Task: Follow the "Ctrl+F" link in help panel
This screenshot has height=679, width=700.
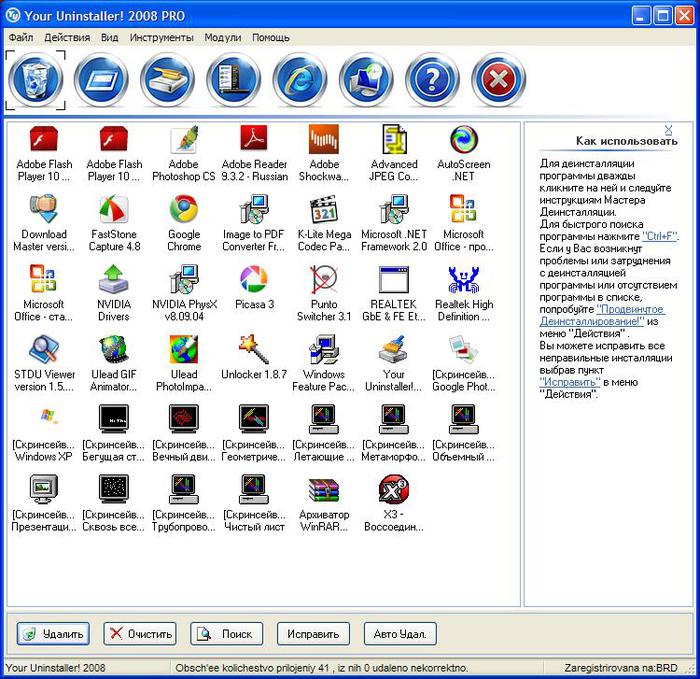Action: coord(660,236)
